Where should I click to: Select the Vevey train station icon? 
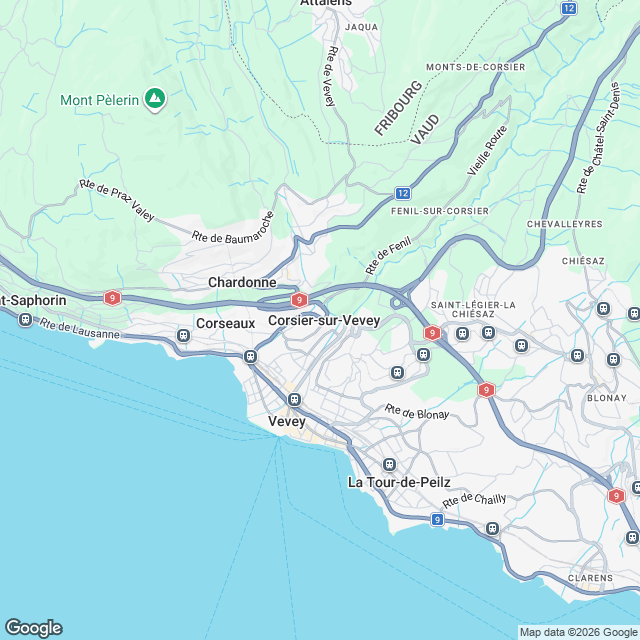[x=294, y=400]
